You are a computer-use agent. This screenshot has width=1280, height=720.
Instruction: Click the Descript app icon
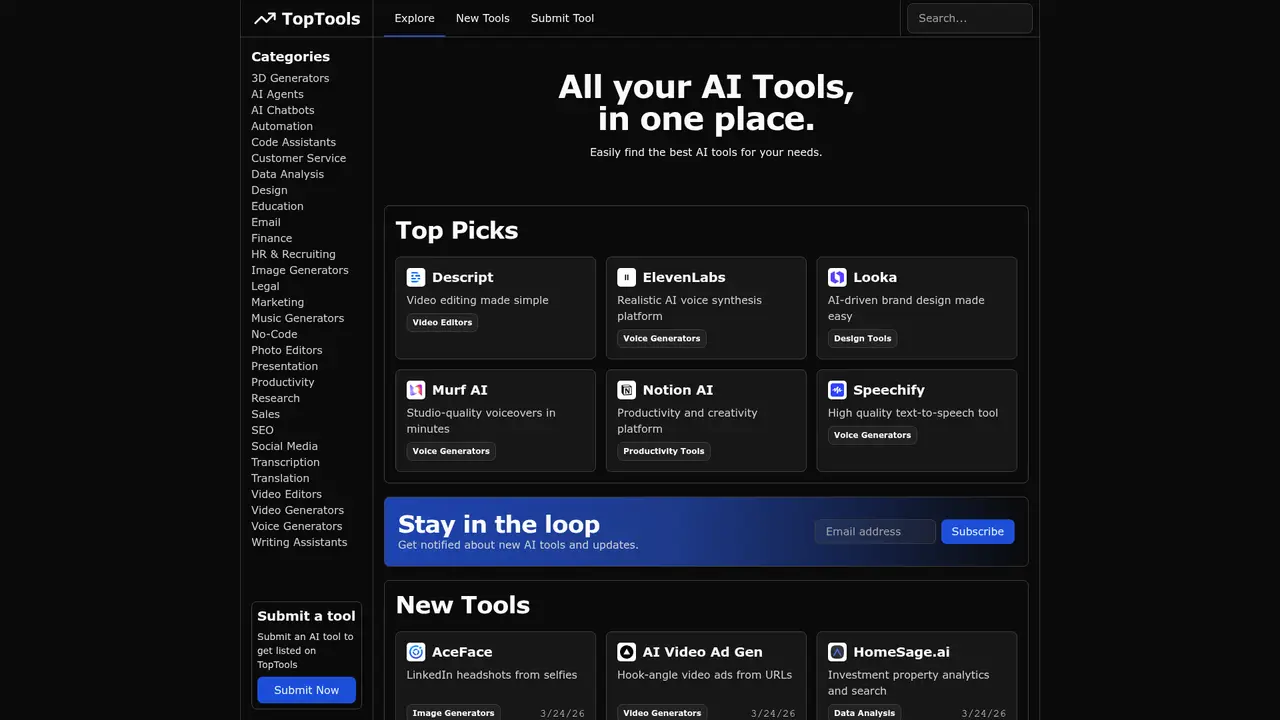416,277
